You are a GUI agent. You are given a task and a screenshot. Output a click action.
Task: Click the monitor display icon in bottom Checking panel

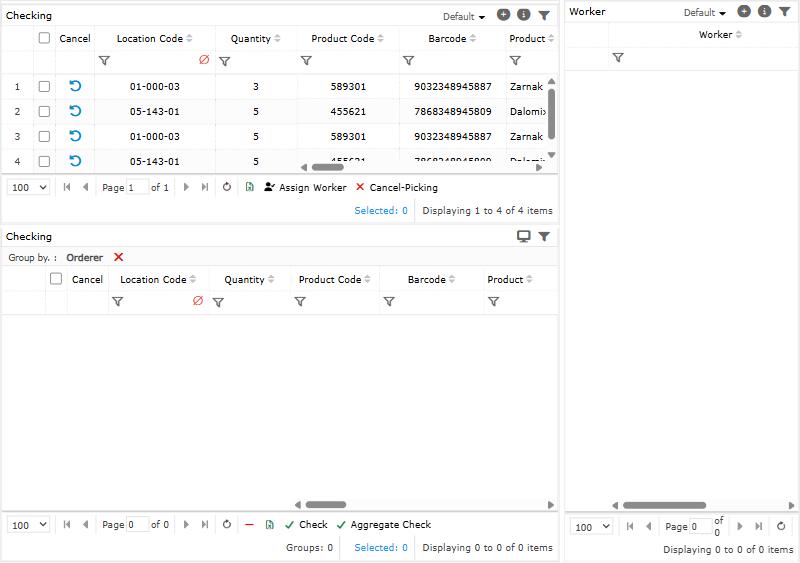tap(523, 236)
